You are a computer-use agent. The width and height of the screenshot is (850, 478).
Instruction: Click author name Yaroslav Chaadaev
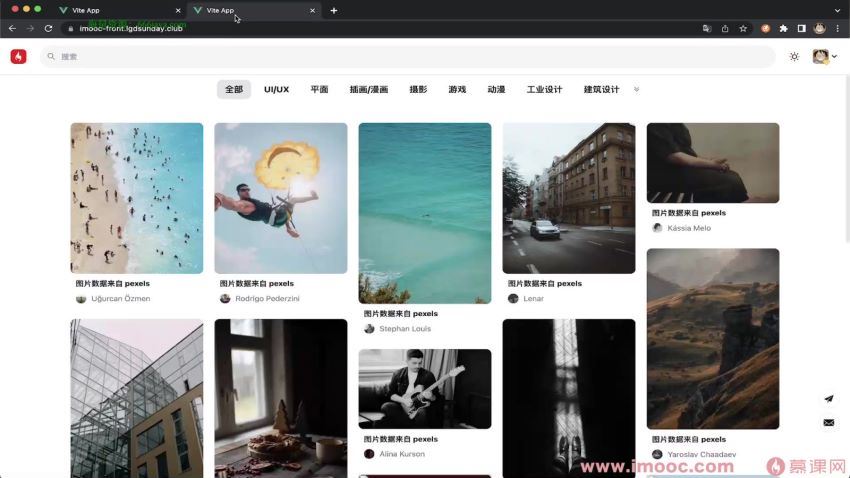click(701, 454)
